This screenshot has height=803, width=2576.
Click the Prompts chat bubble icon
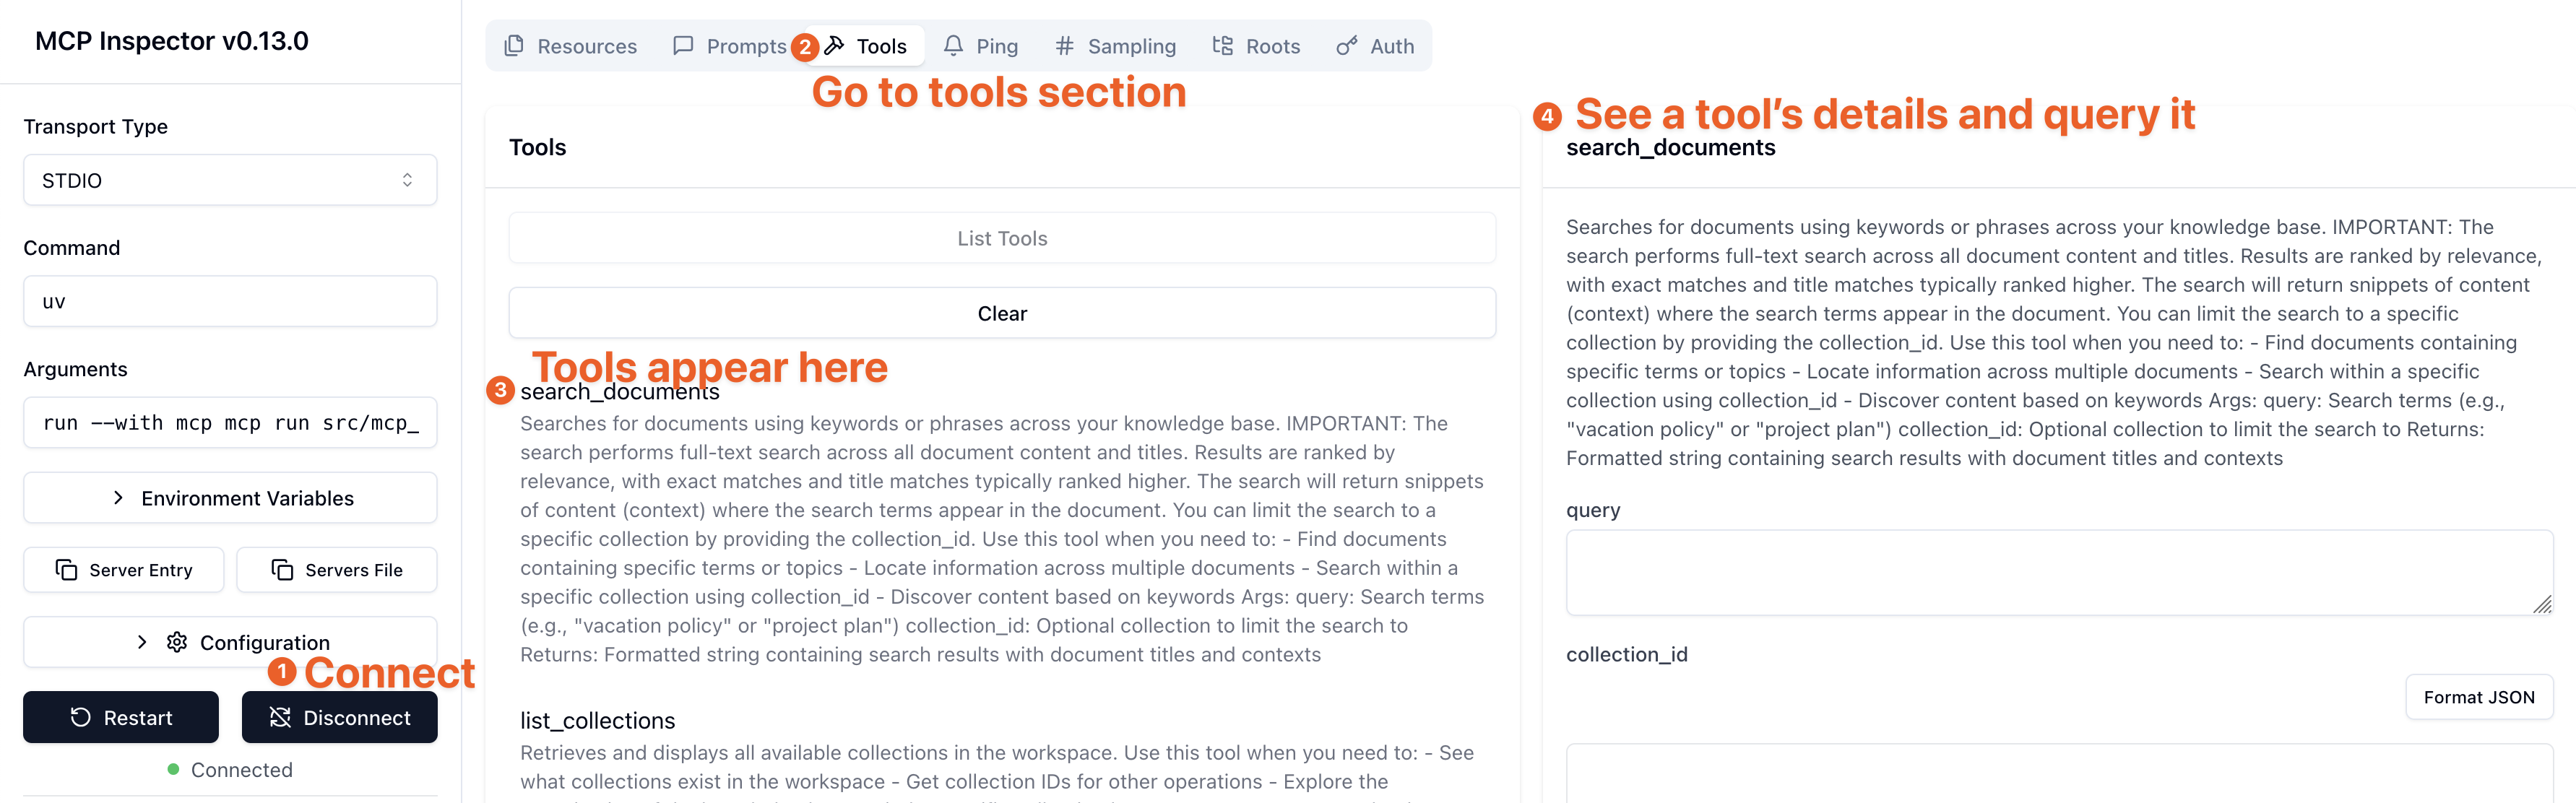point(683,46)
